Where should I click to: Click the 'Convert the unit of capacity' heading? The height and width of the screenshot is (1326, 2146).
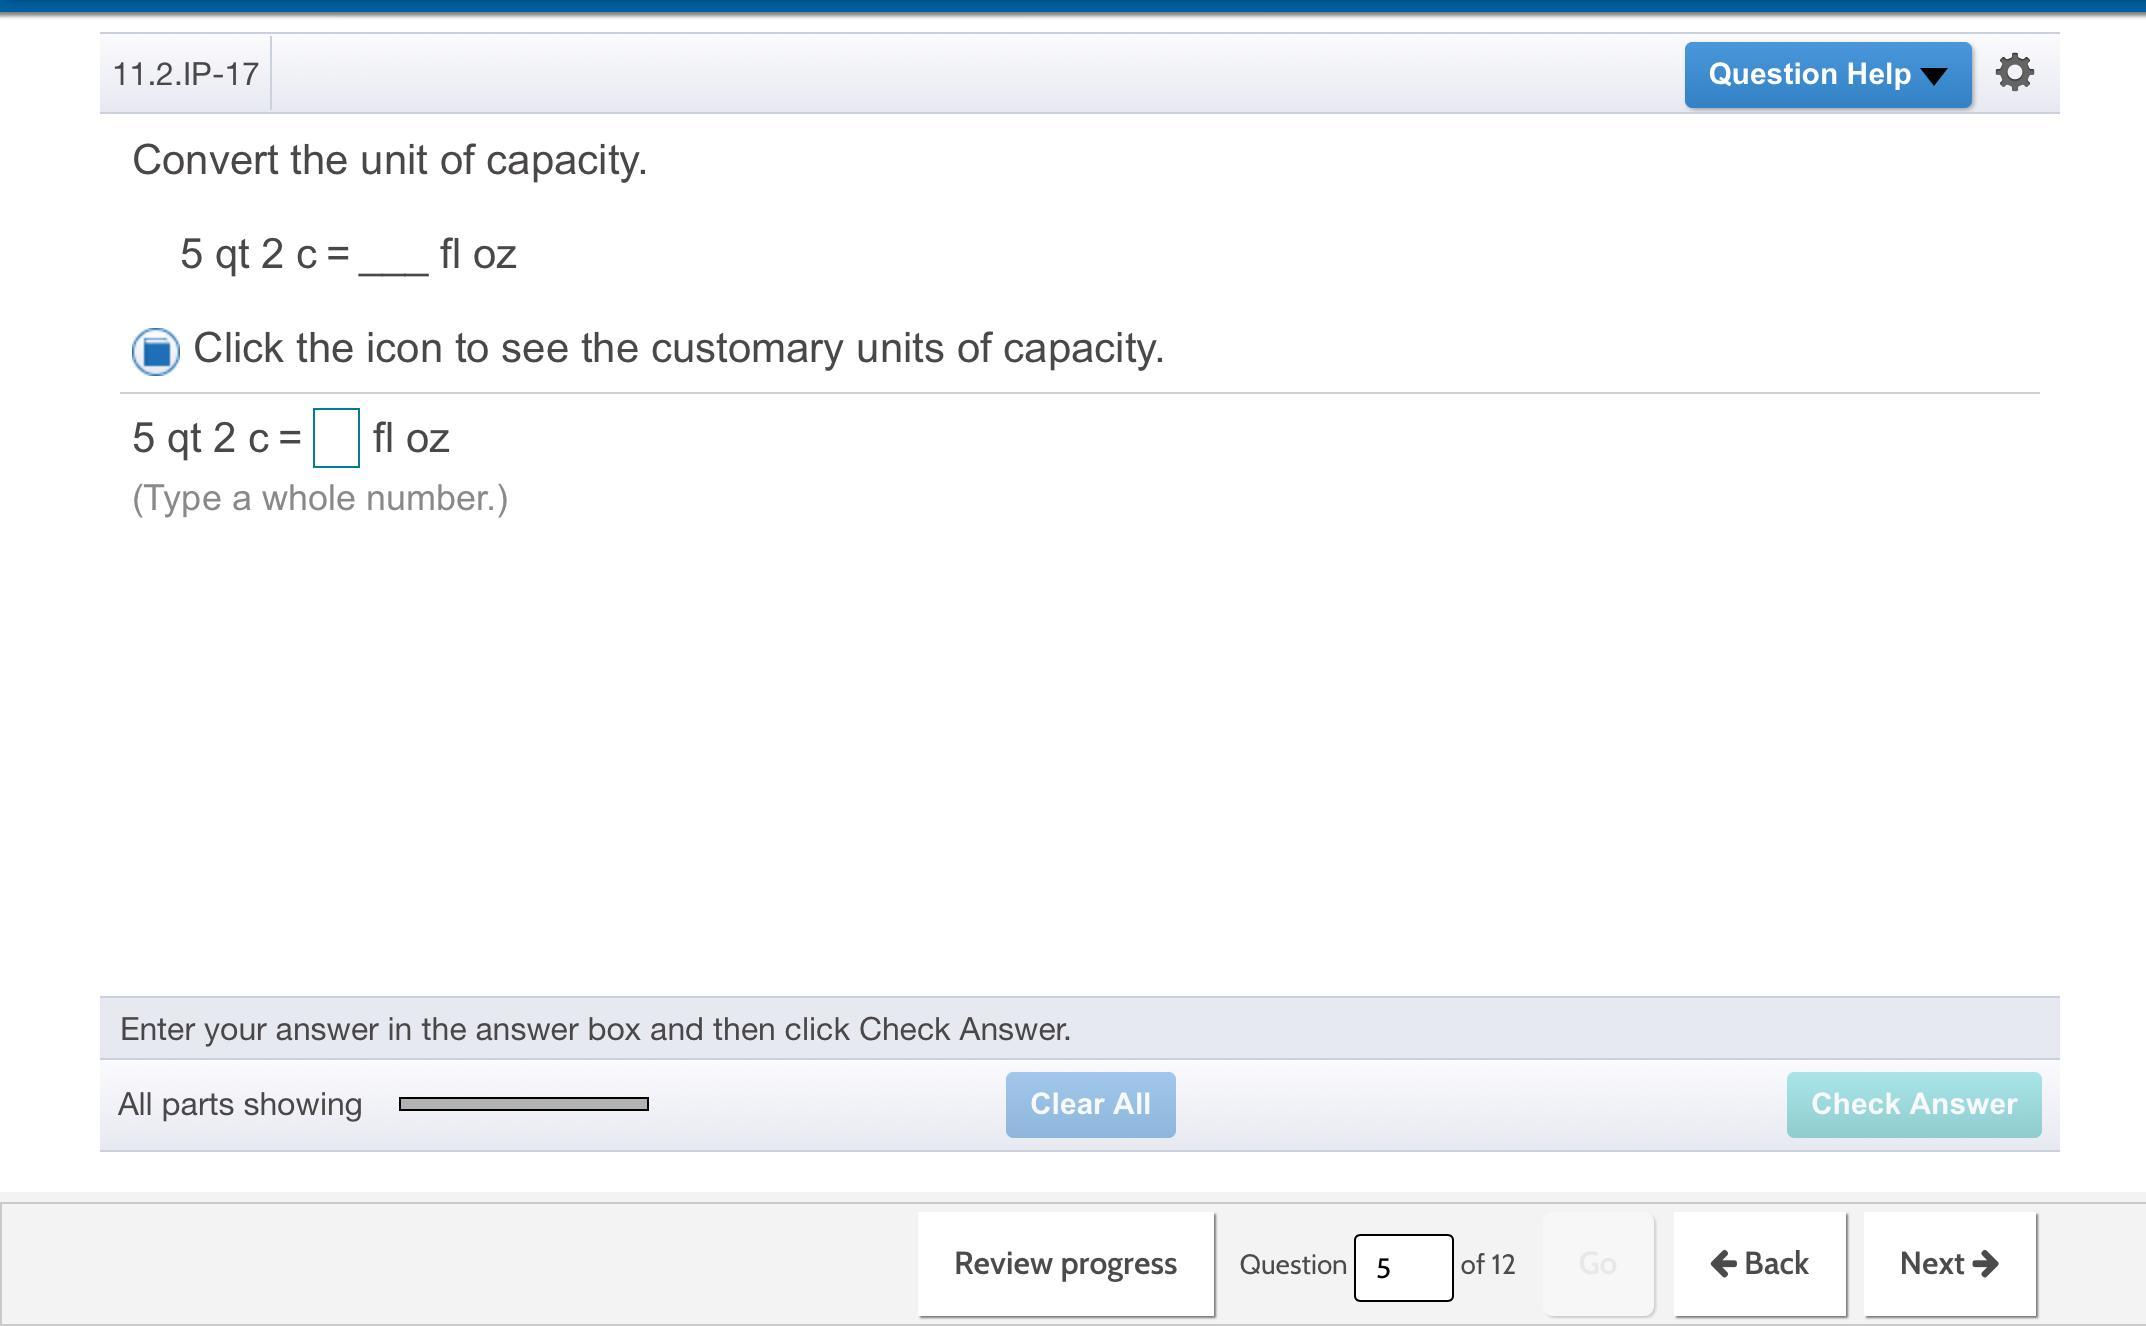tap(390, 160)
